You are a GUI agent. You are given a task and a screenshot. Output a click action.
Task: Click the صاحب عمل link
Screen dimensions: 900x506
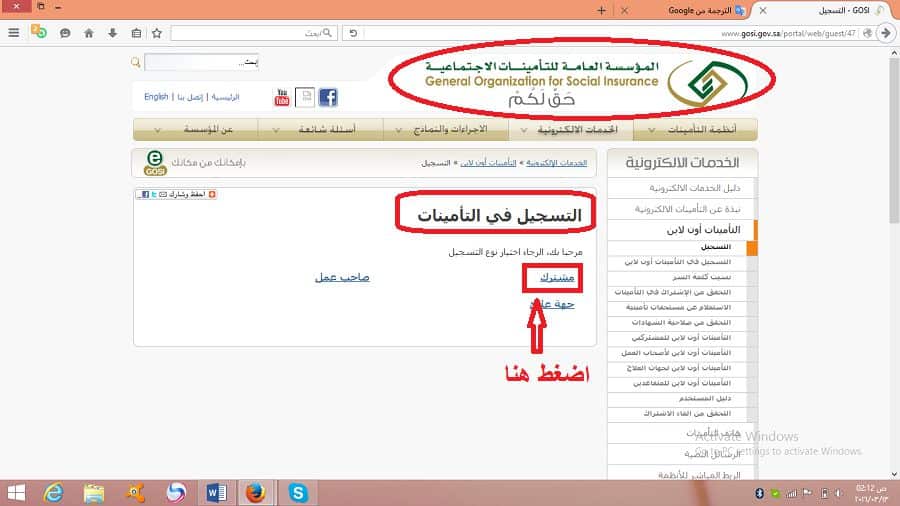tap(342, 278)
